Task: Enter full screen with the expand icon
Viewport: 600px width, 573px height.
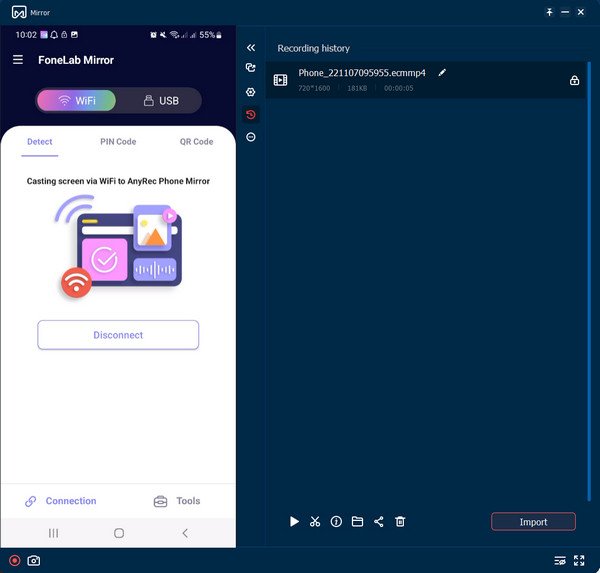Action: pos(579,561)
